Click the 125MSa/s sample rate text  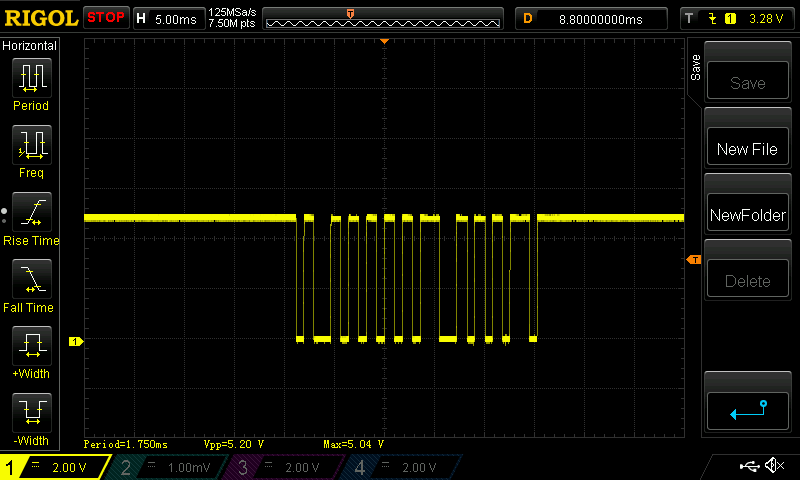(232, 12)
